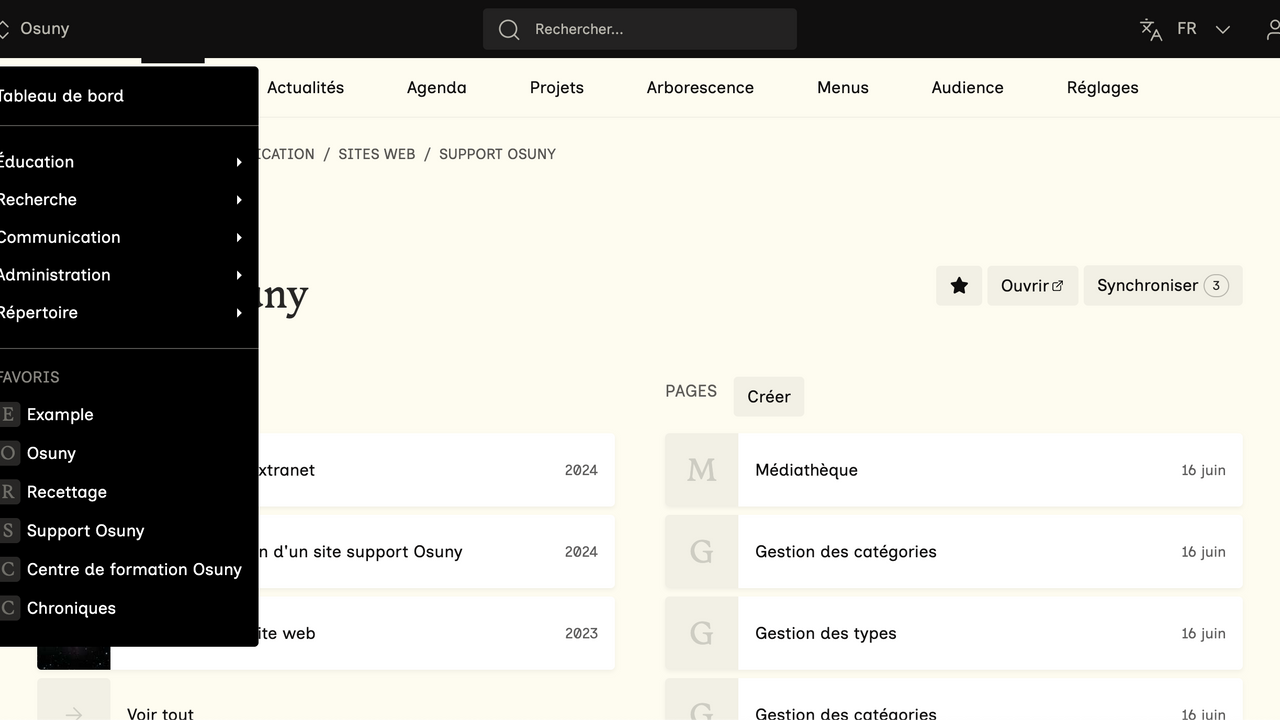Click the Médiathèque page letter thumbnail

(x=701, y=470)
